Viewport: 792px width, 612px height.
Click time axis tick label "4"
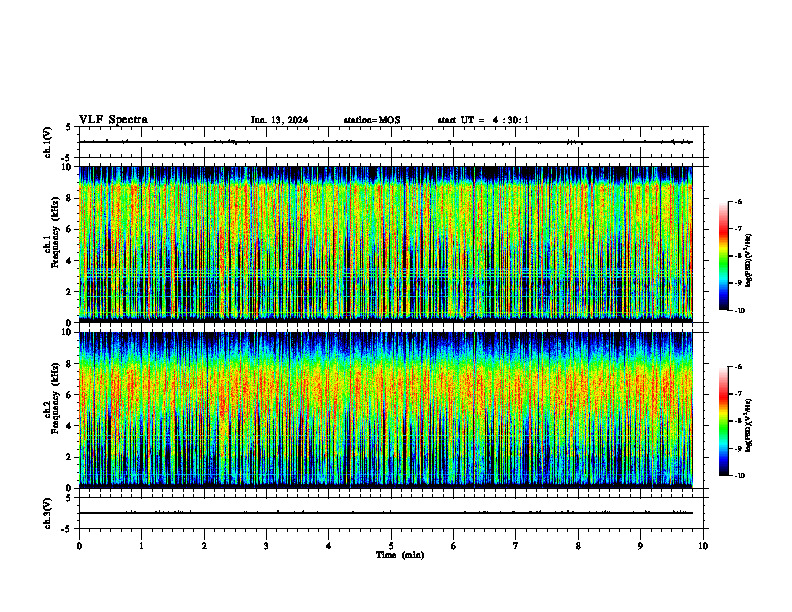point(329,546)
